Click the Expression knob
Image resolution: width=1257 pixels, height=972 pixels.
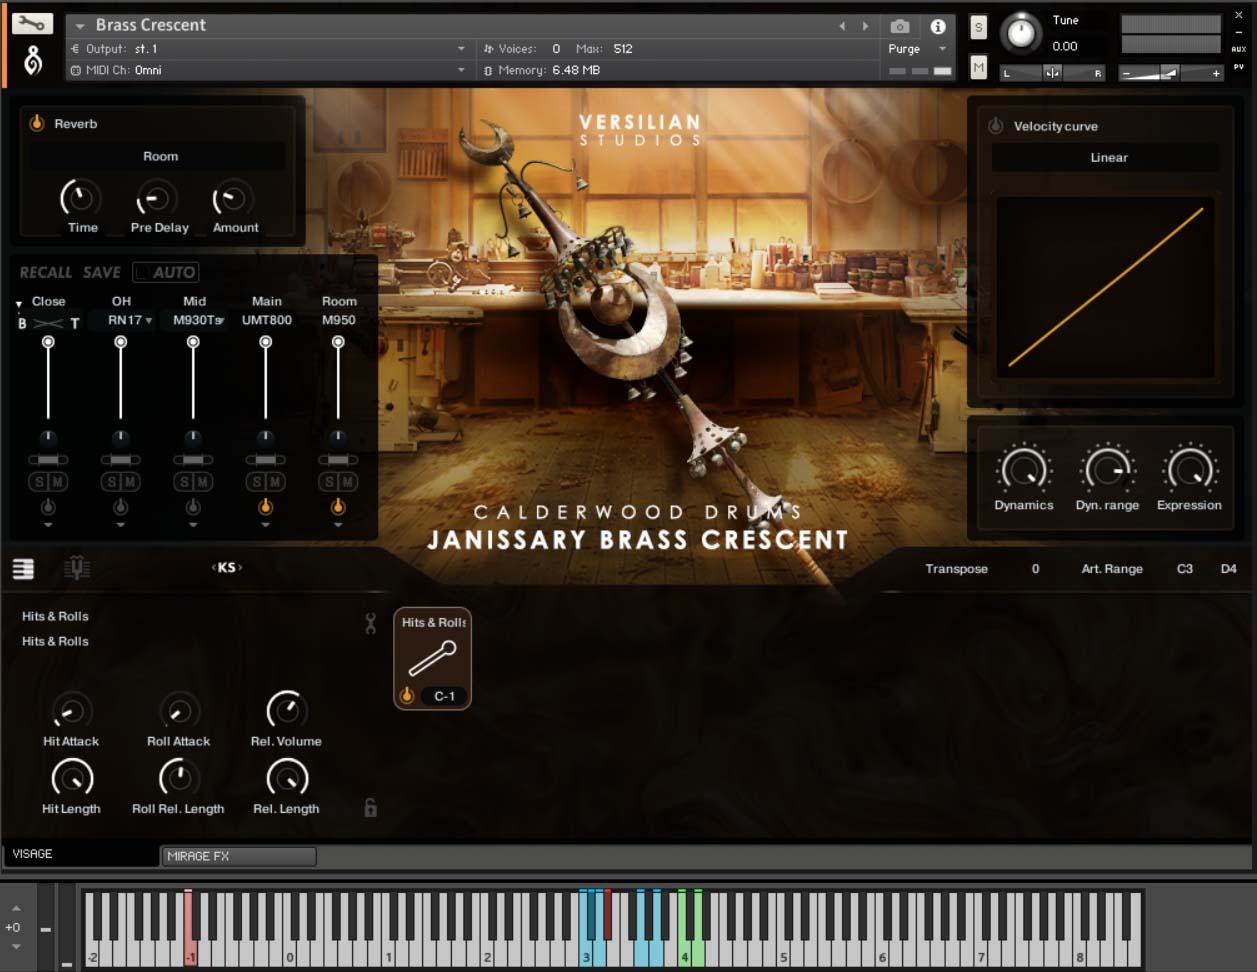point(1189,469)
